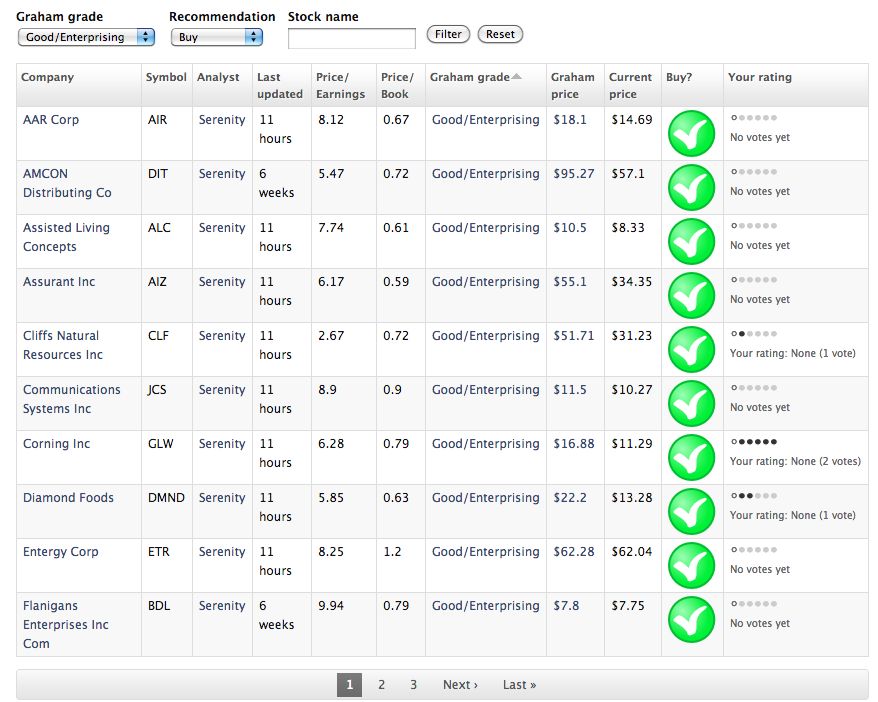Click analyst Serenity in the Corning Inc row
The width and height of the screenshot is (878, 702).
(222, 444)
